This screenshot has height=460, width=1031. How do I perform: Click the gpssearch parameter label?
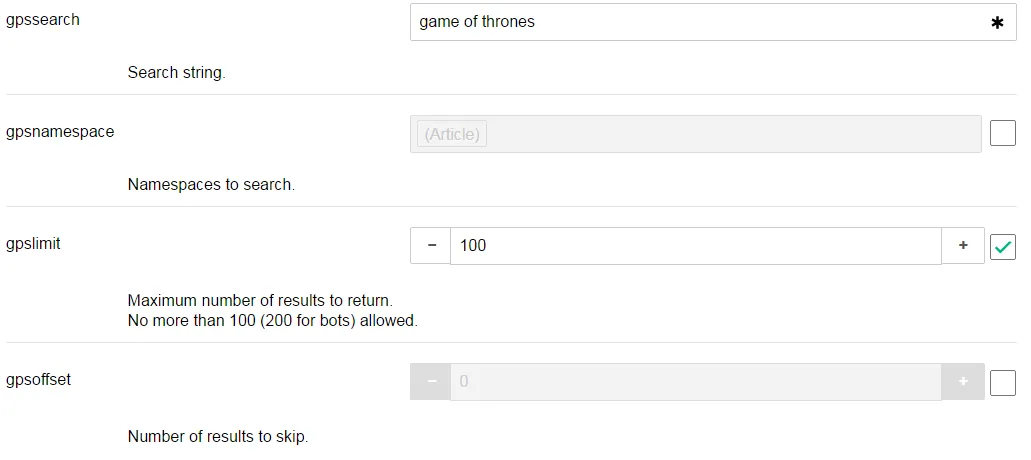coord(43,20)
